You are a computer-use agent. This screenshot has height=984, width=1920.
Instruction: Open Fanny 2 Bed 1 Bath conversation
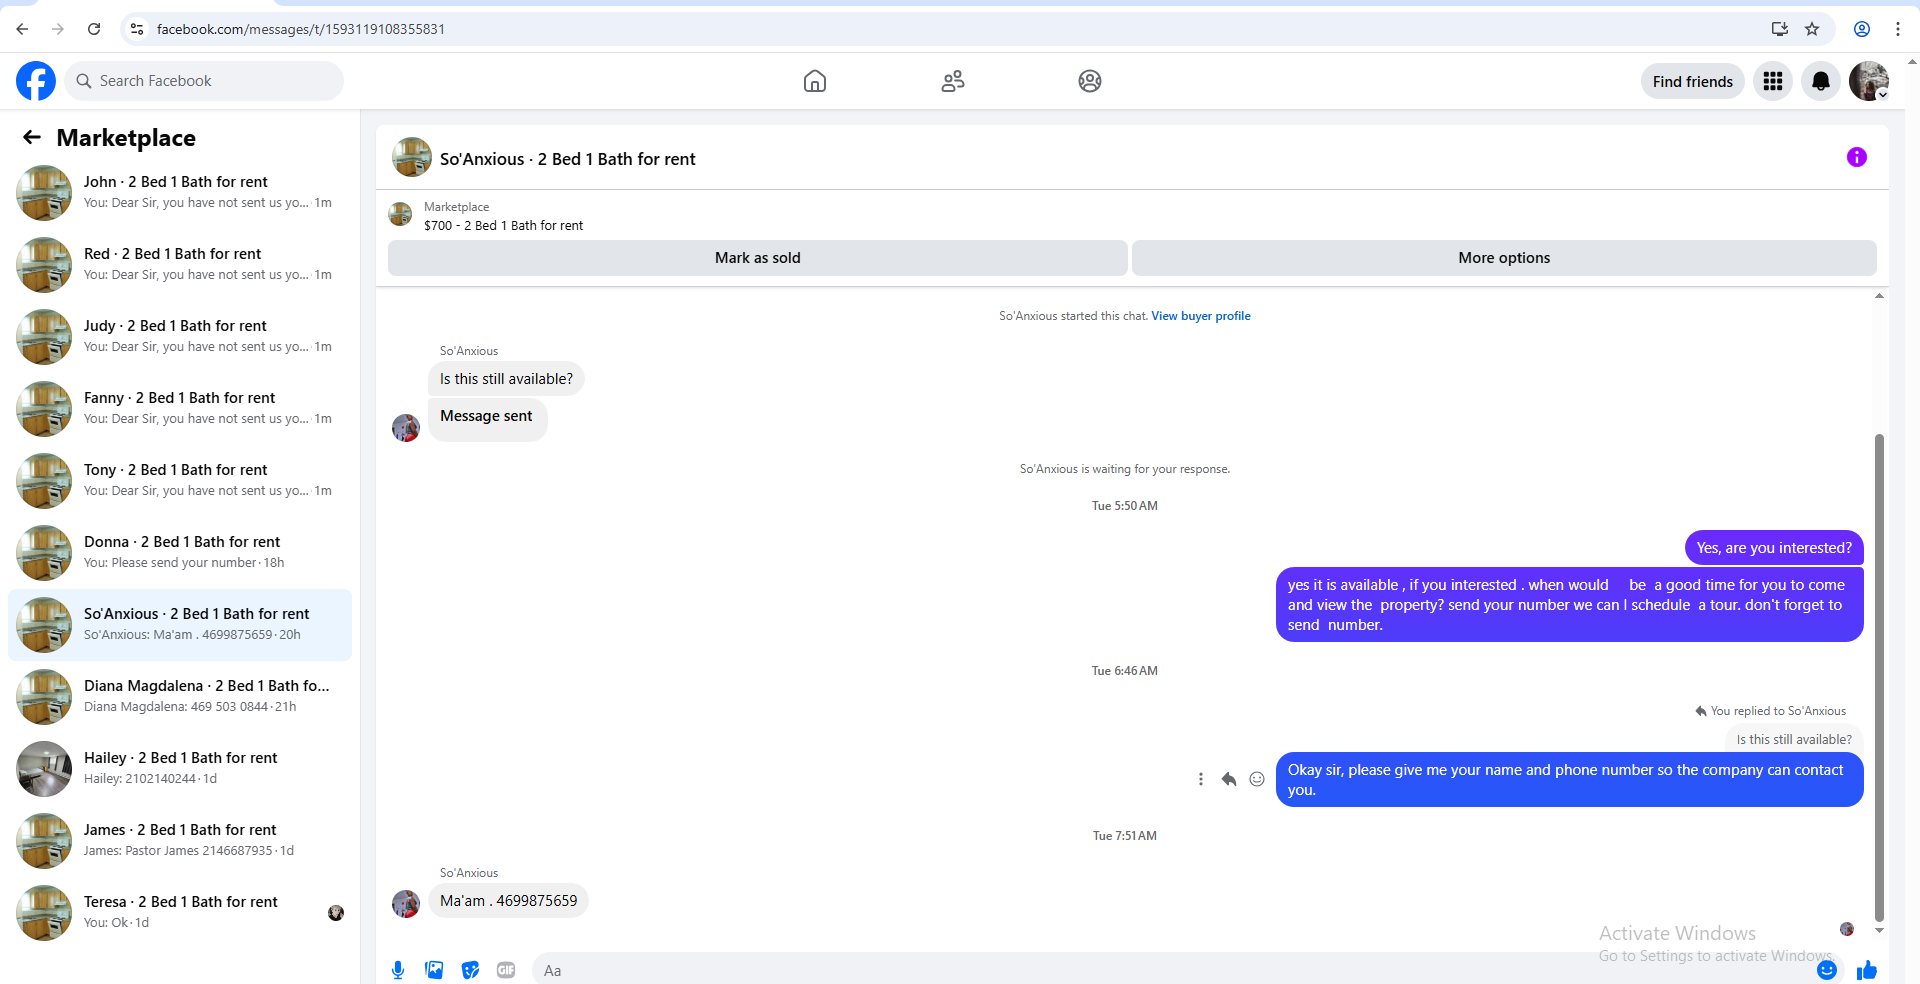[180, 409]
